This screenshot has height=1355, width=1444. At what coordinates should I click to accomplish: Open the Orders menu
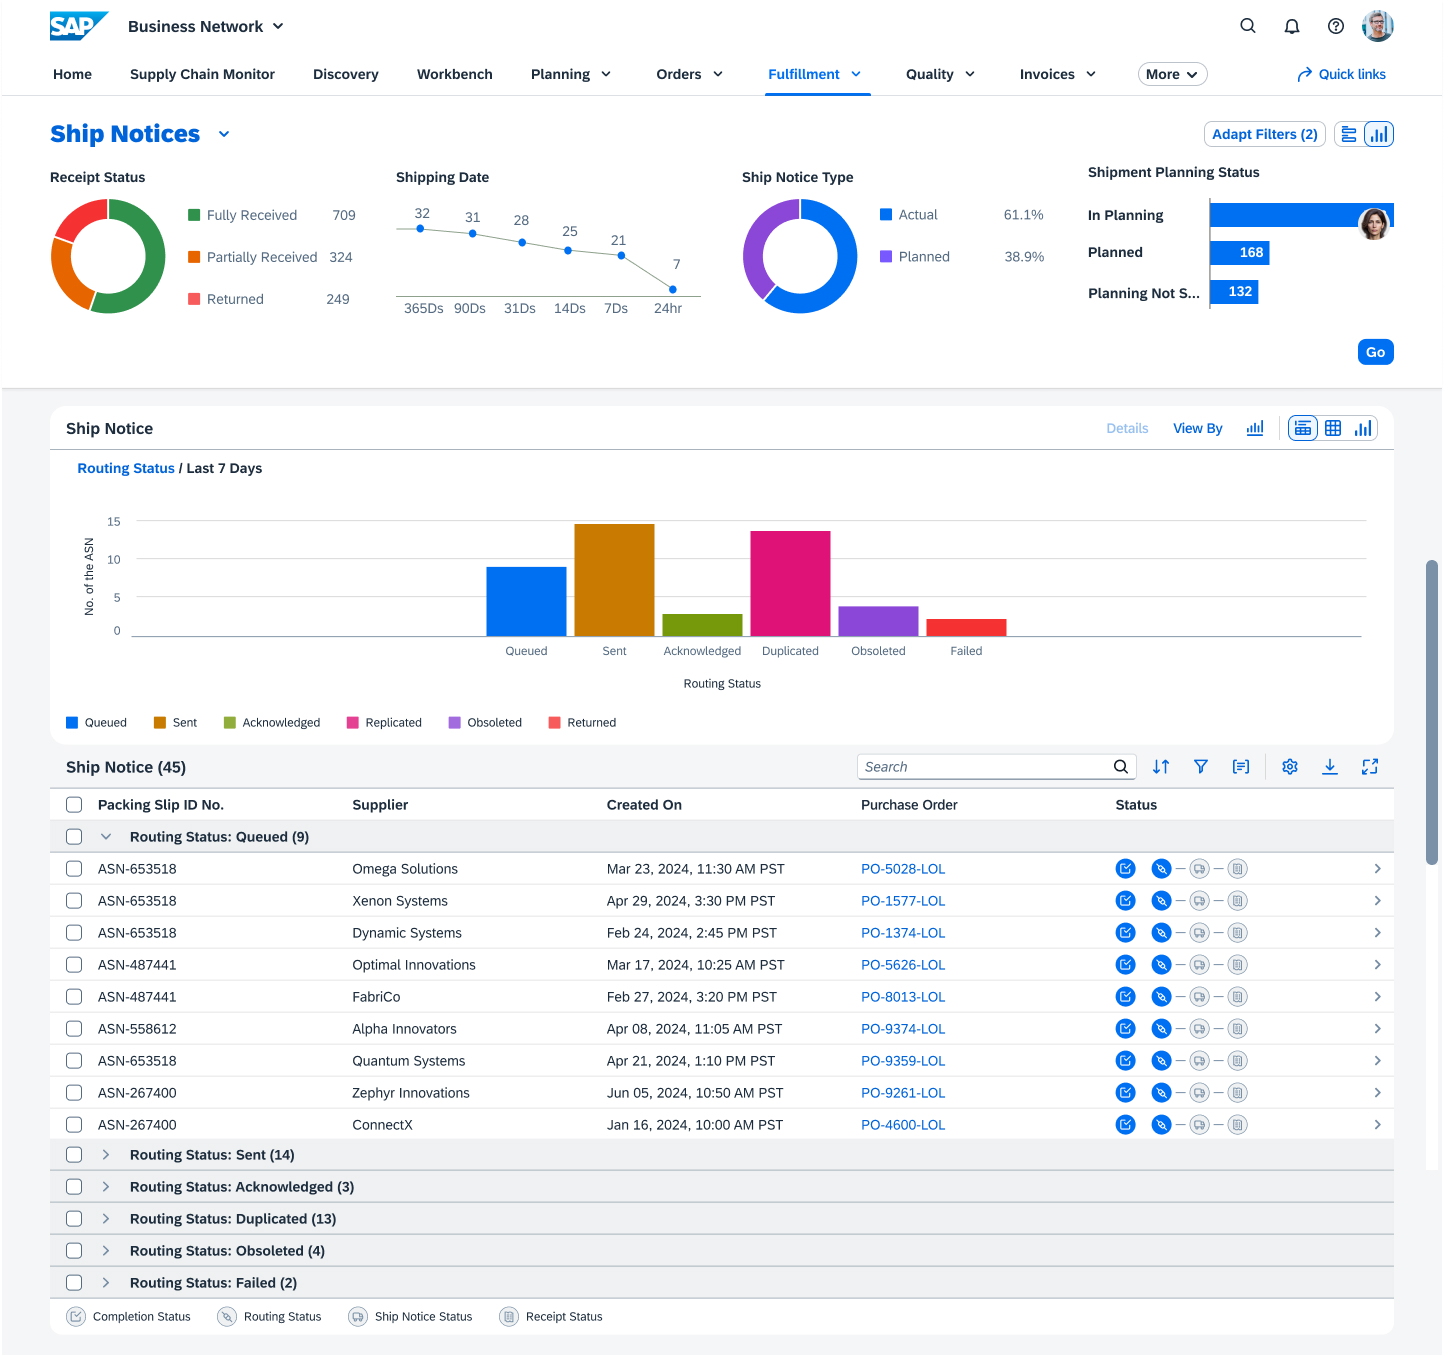coord(689,74)
